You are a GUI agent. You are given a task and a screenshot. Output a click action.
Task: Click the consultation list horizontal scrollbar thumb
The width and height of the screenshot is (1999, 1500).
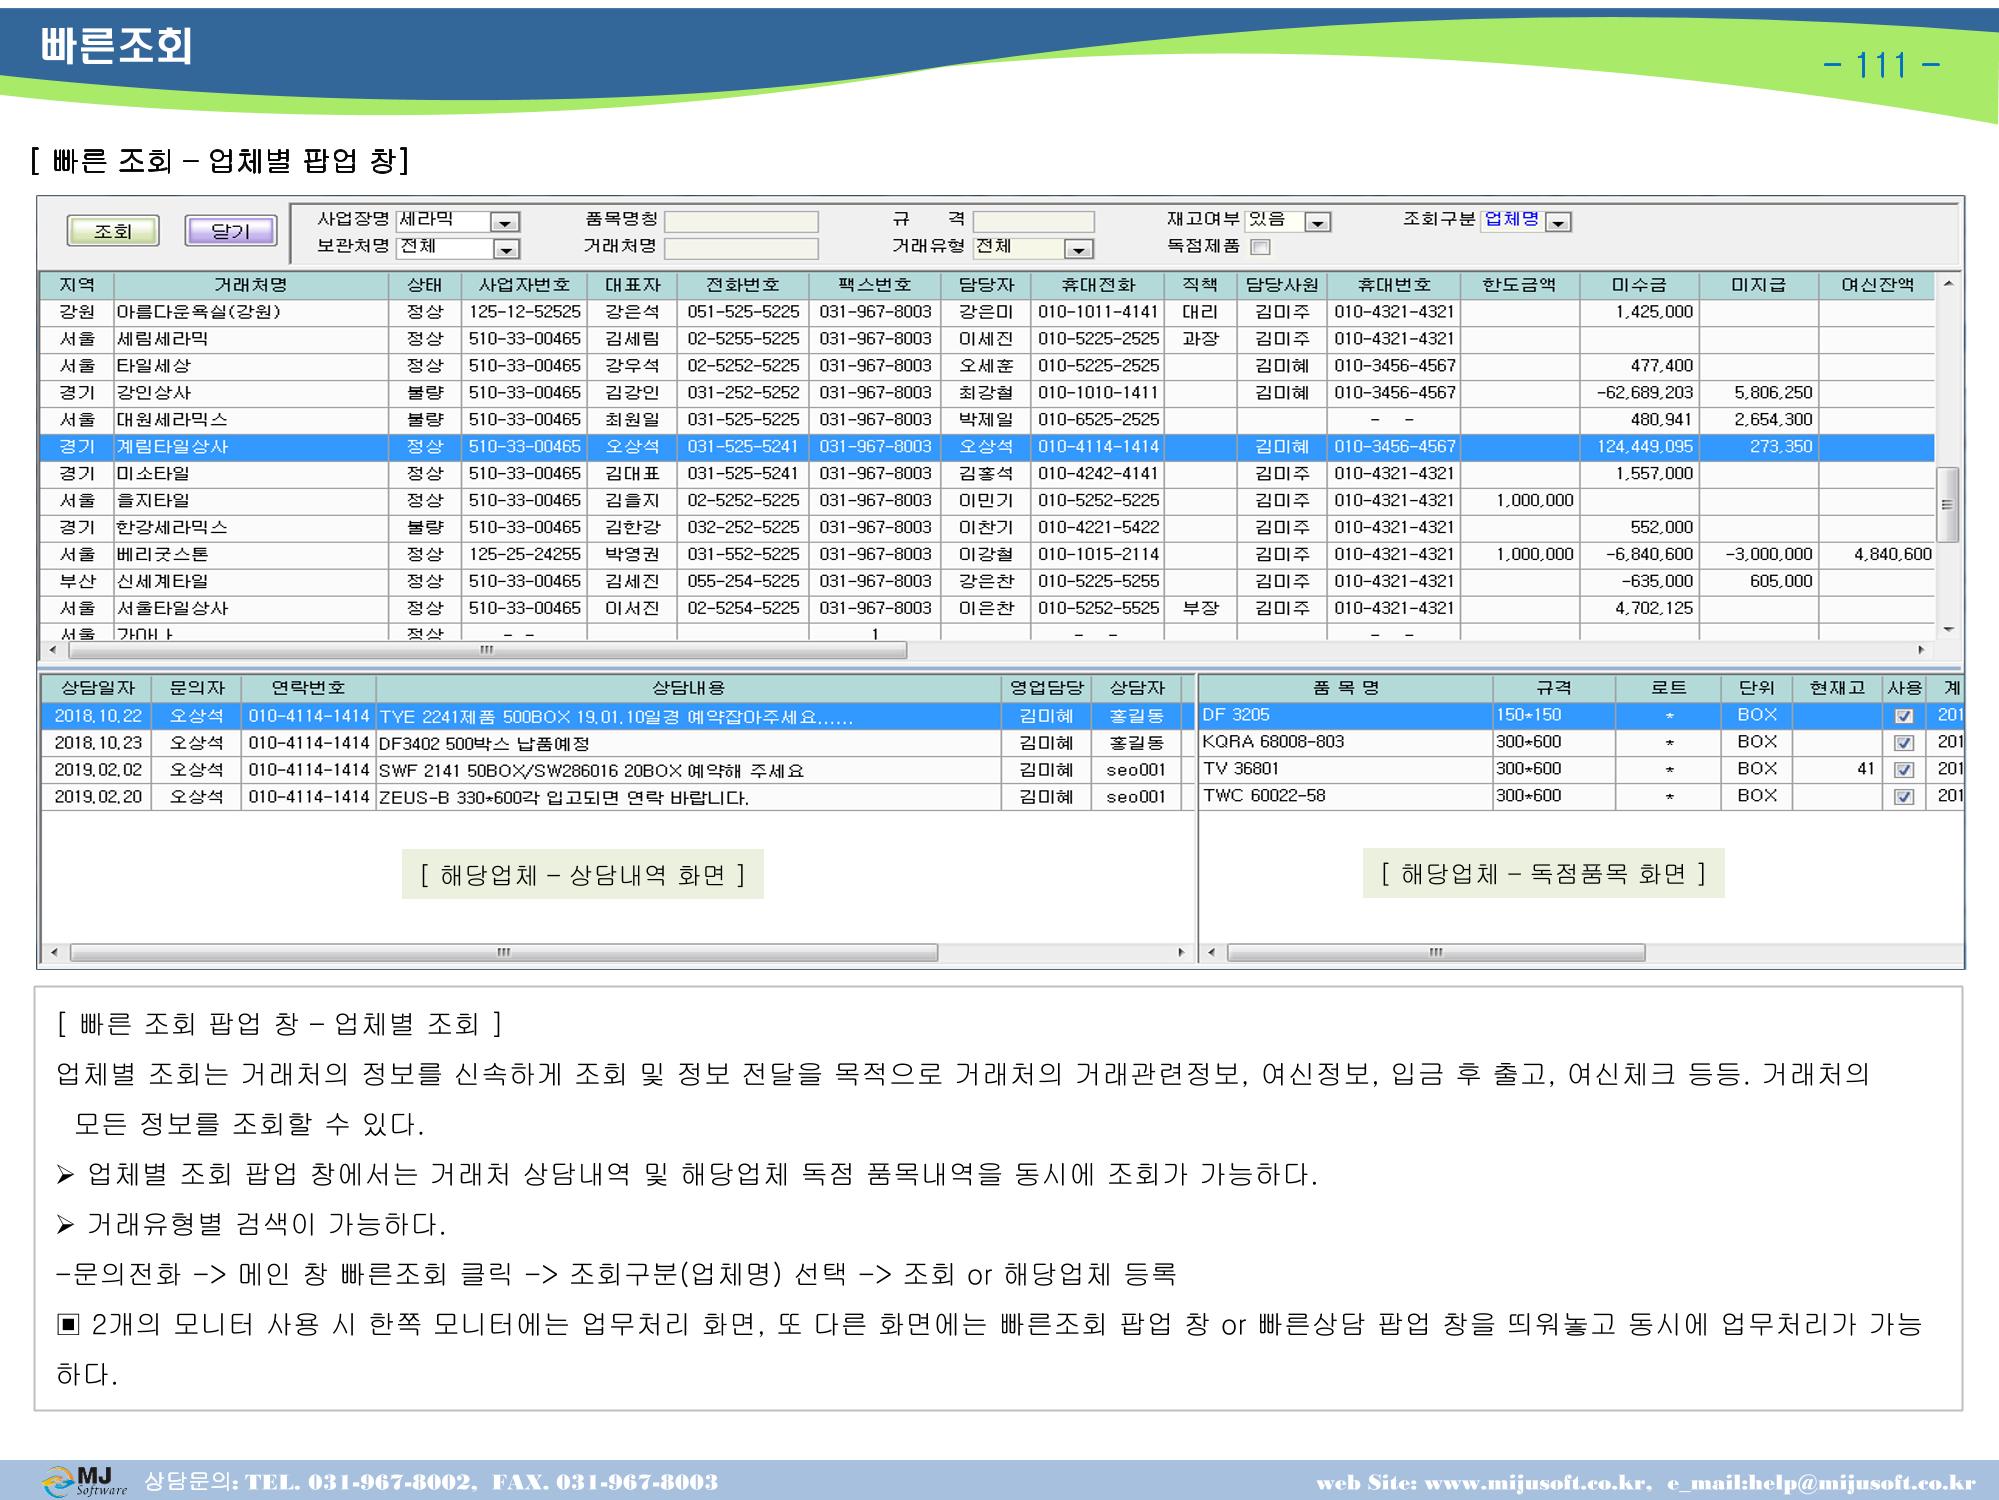504,953
